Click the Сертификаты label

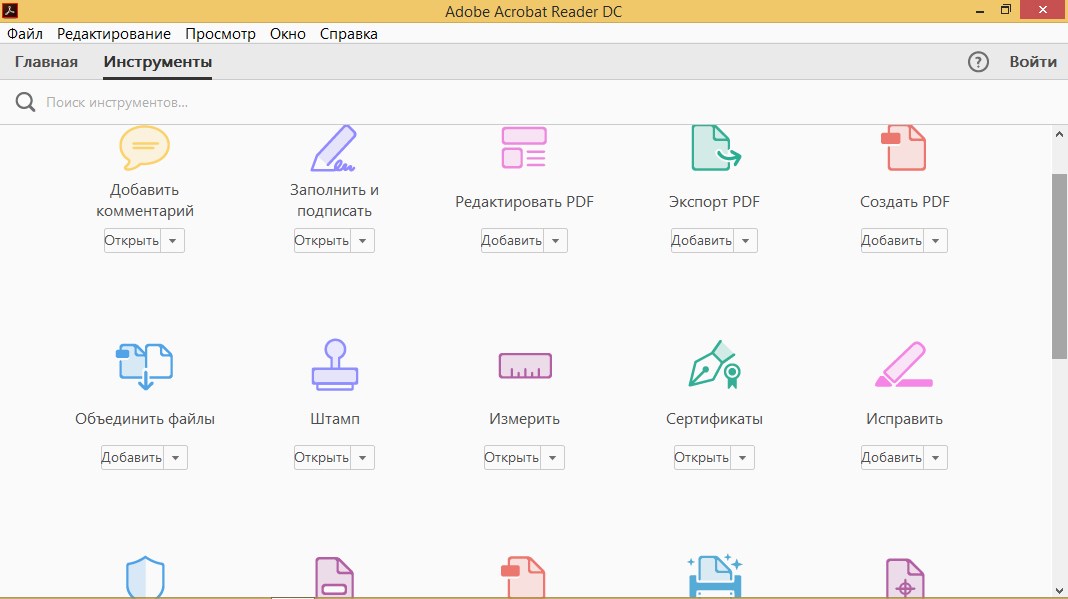click(x=714, y=419)
